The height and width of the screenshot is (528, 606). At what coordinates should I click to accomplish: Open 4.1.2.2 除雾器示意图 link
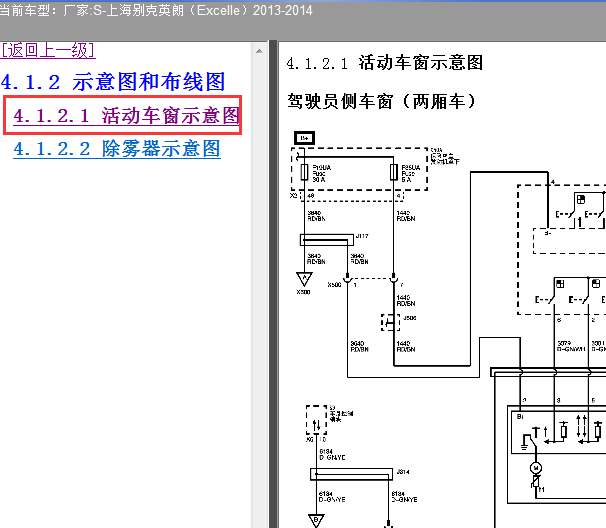117,149
